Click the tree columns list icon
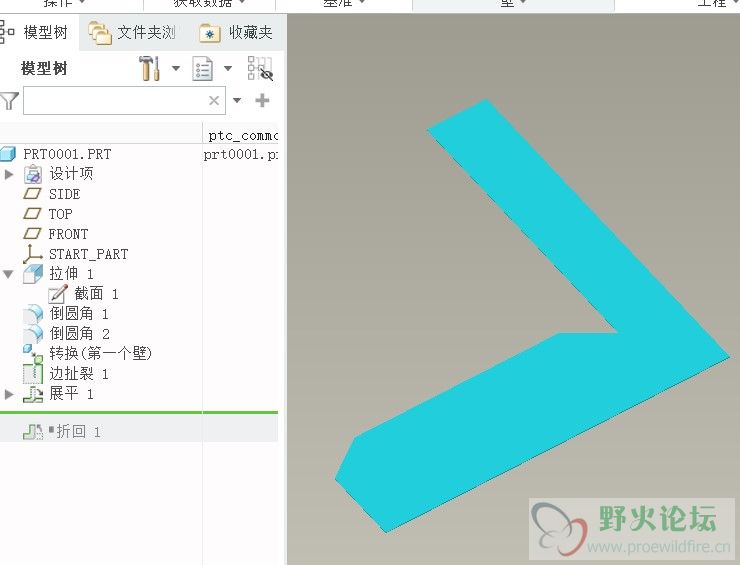This screenshot has width=740, height=565. pos(202,68)
